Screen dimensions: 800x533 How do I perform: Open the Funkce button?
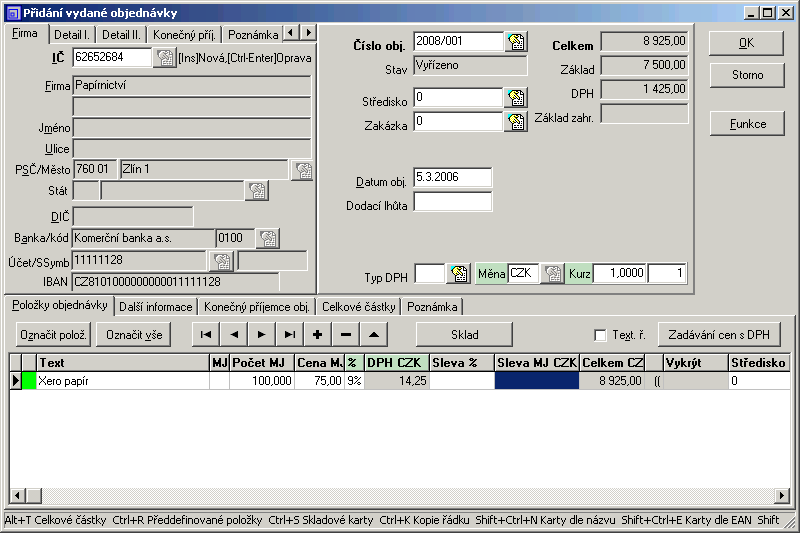click(747, 123)
